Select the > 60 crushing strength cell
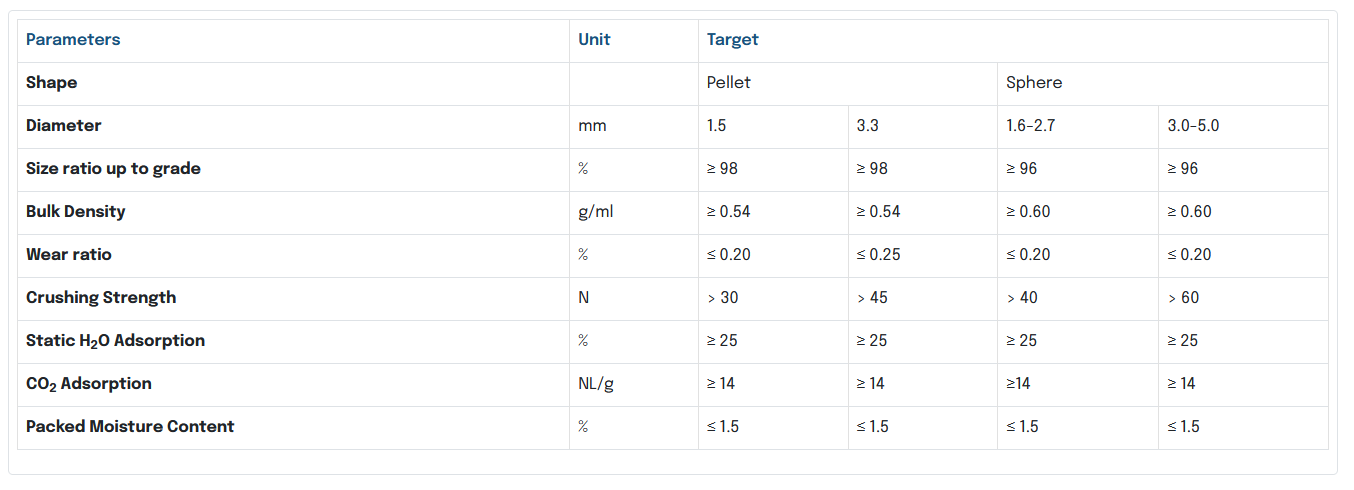Viewport: 1354px width, 490px height. (x=1183, y=298)
